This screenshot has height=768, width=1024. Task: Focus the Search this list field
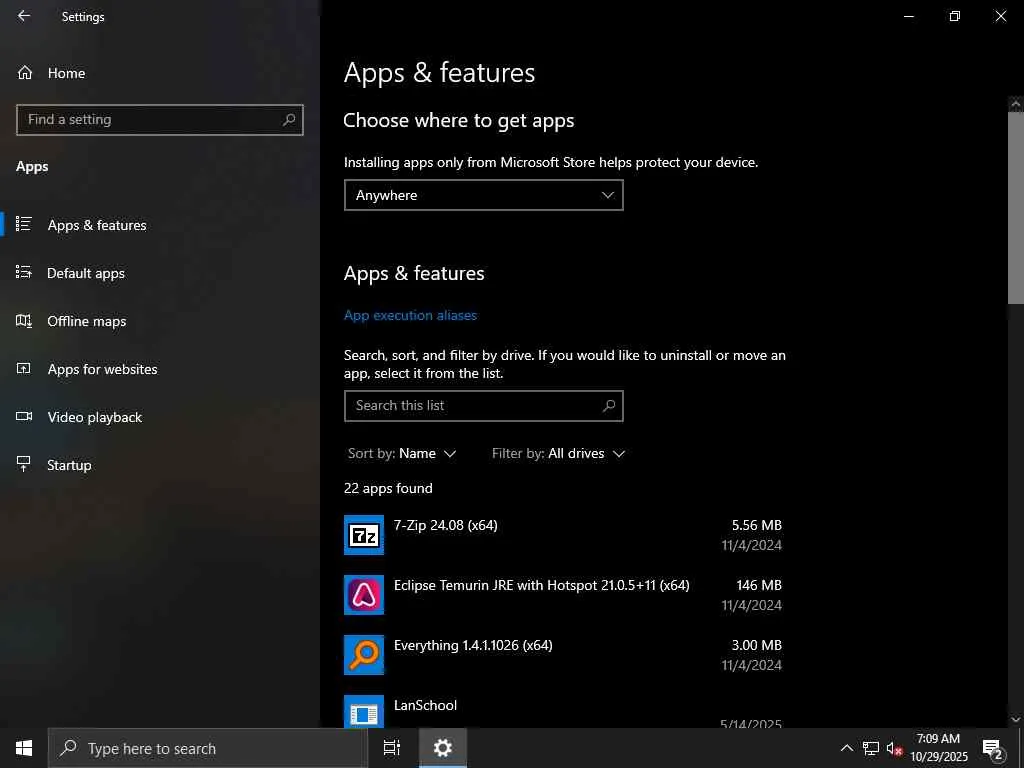[483, 406]
